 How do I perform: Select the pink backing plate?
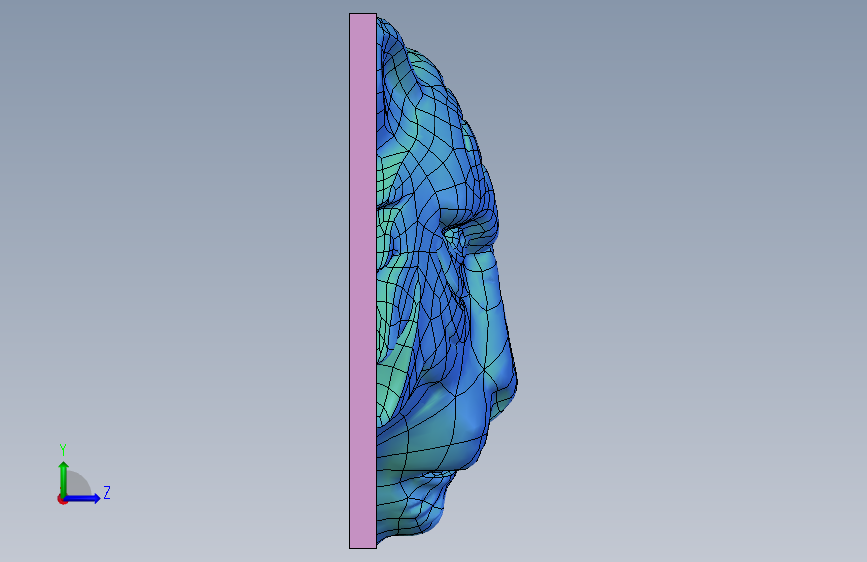[363, 281]
